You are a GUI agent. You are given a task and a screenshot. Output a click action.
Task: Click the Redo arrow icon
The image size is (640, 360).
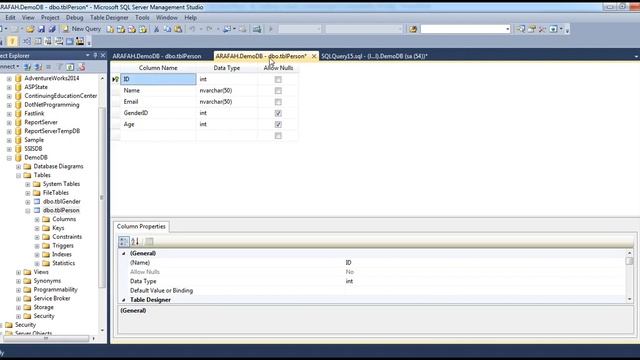click(x=209, y=29)
